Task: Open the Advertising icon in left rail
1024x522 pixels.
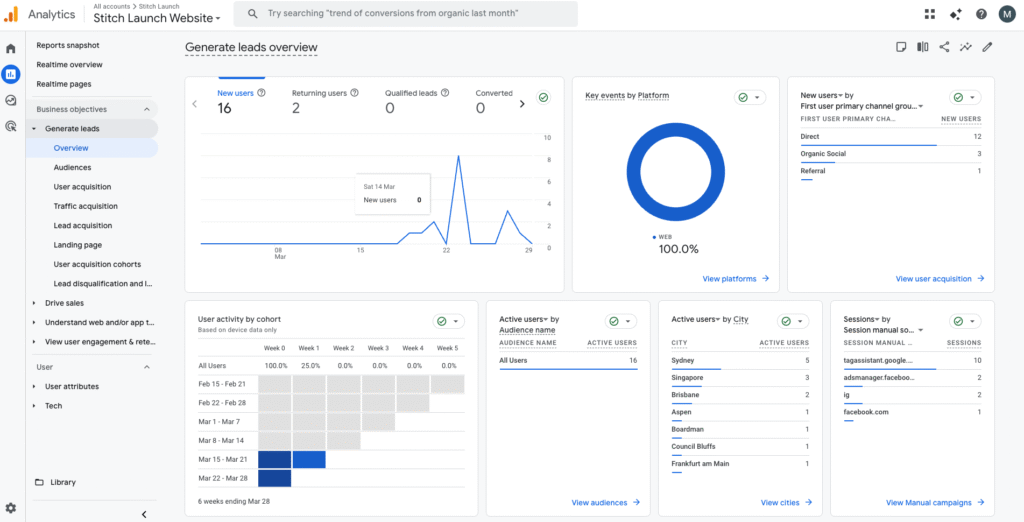Action: [x=11, y=126]
